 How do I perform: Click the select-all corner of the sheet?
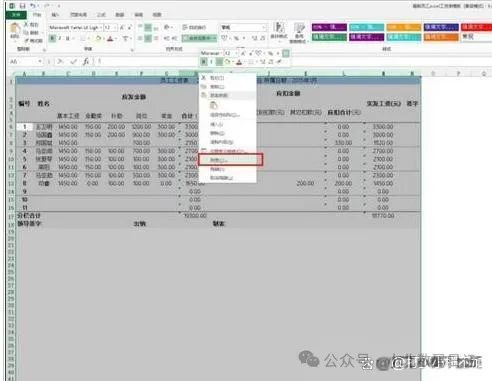pyautogui.click(x=11, y=73)
